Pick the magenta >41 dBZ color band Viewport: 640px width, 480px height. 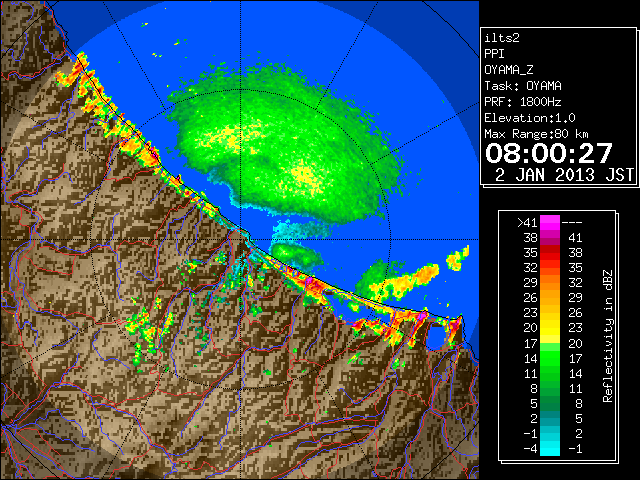click(550, 223)
